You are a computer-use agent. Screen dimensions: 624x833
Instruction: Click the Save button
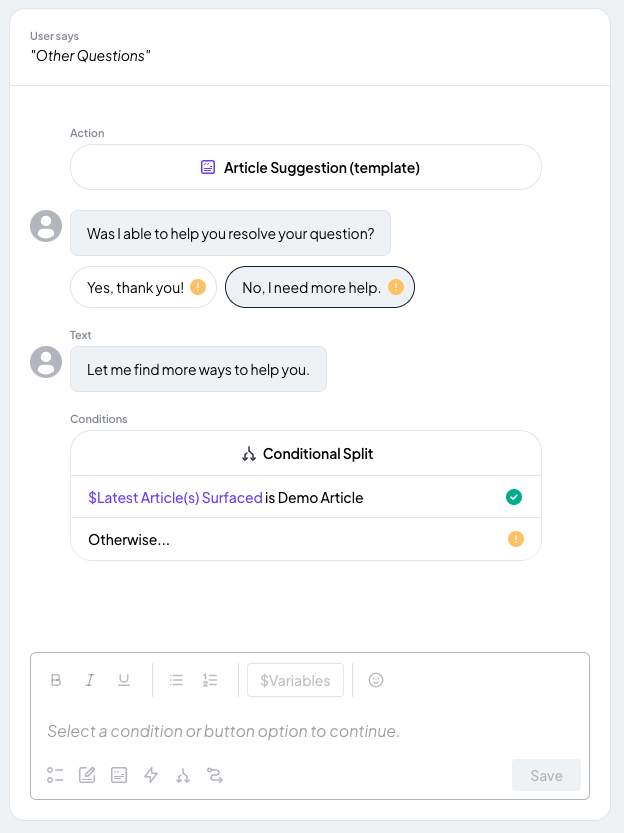pos(546,775)
